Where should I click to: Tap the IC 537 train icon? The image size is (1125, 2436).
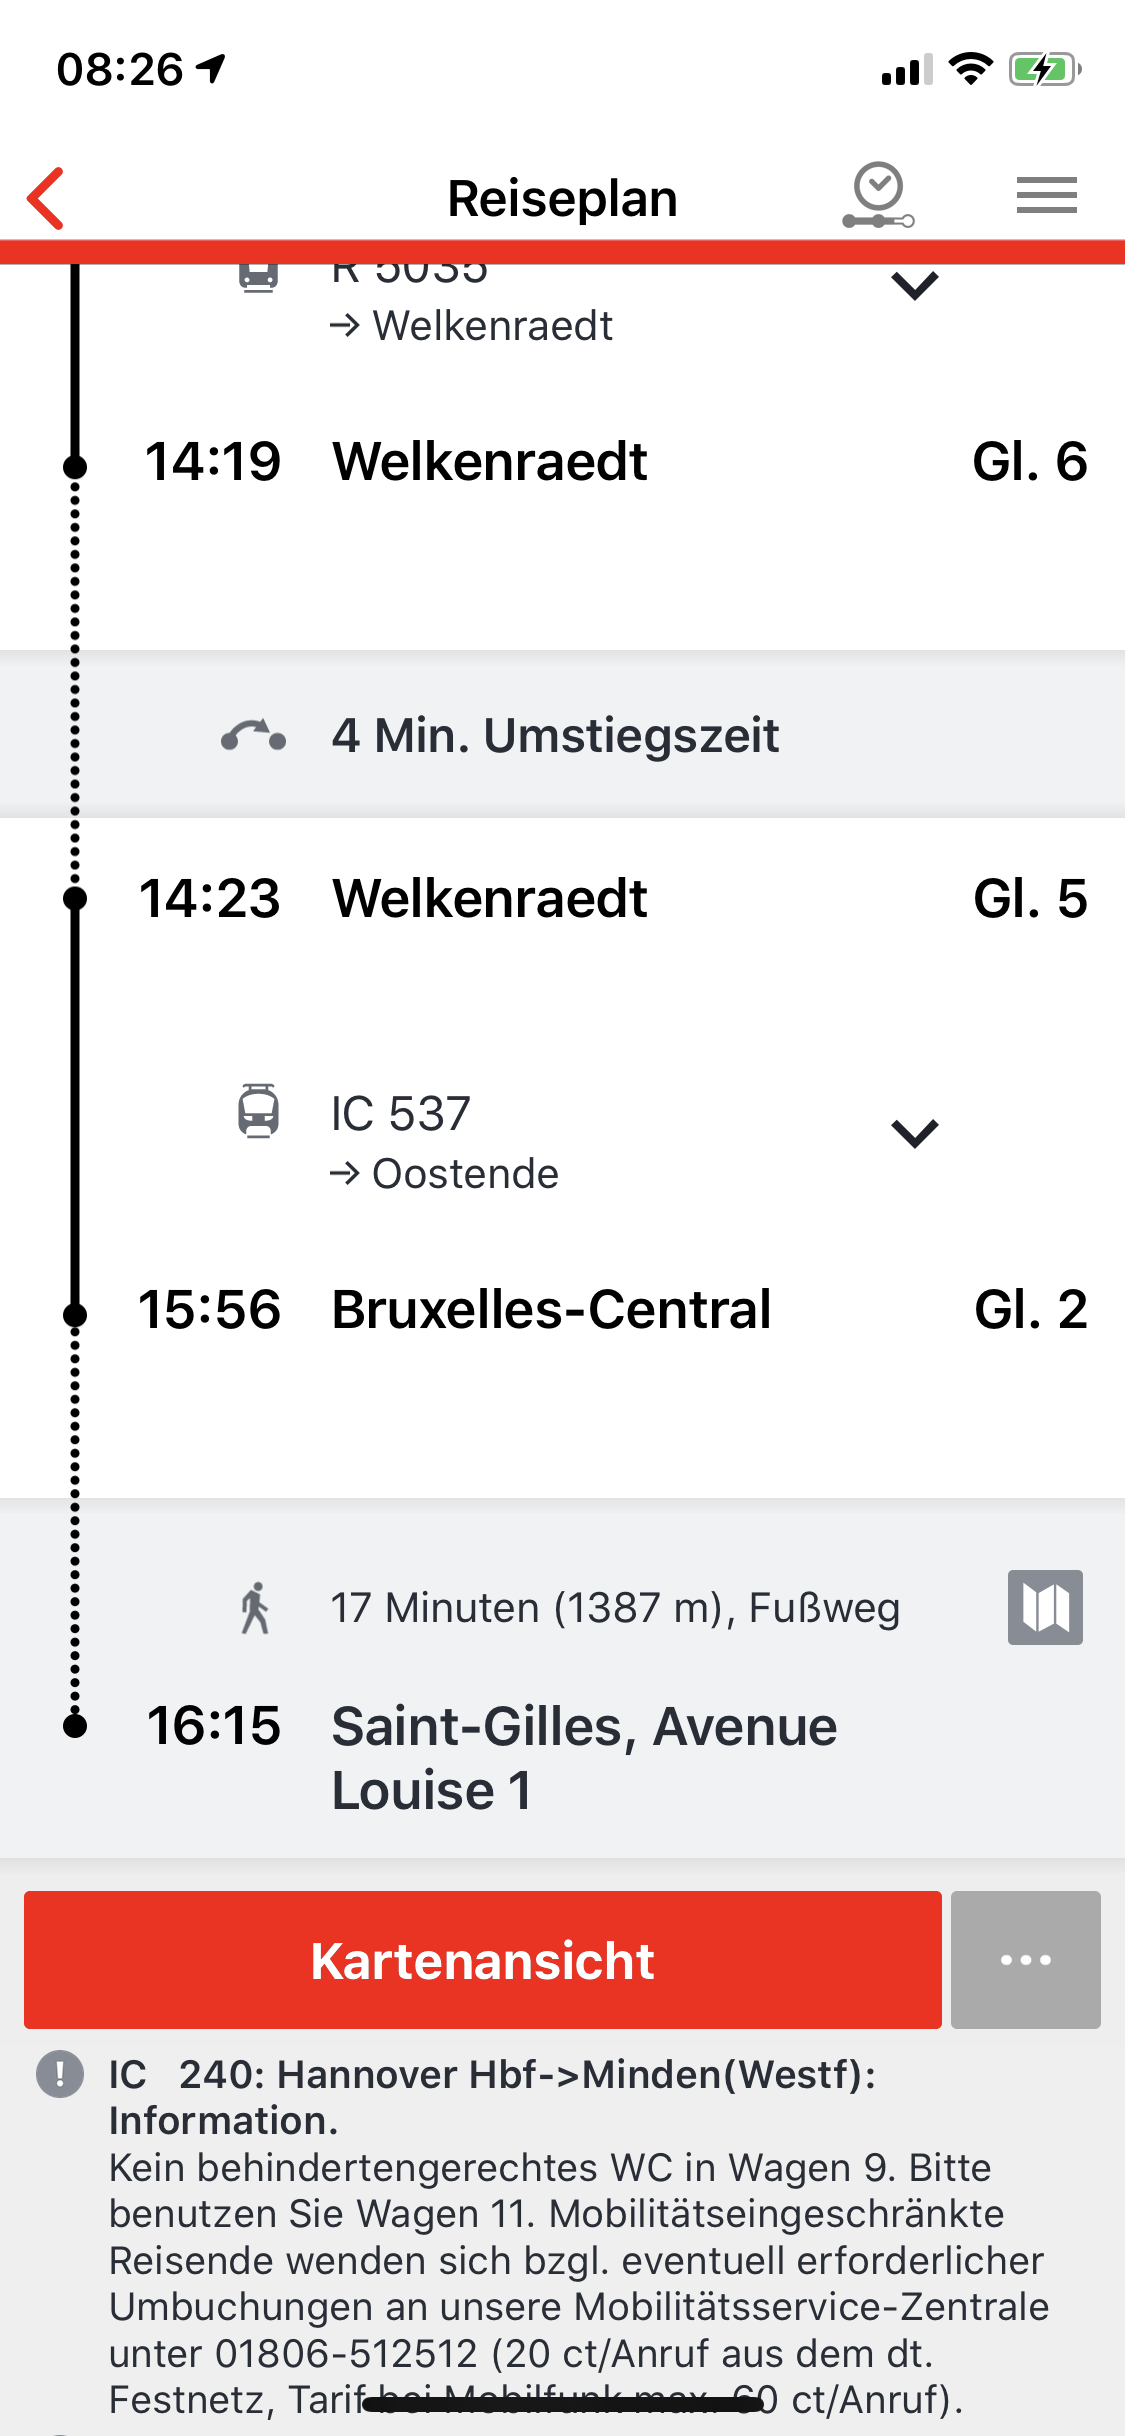click(258, 1111)
